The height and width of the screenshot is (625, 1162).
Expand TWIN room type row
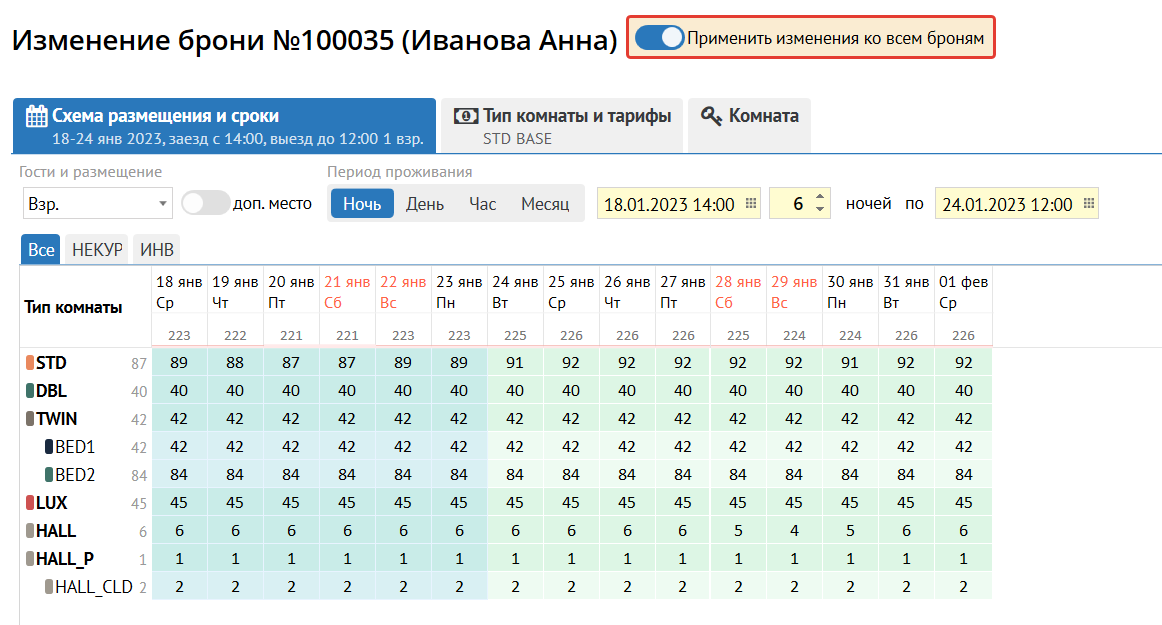pyautogui.click(x=56, y=419)
